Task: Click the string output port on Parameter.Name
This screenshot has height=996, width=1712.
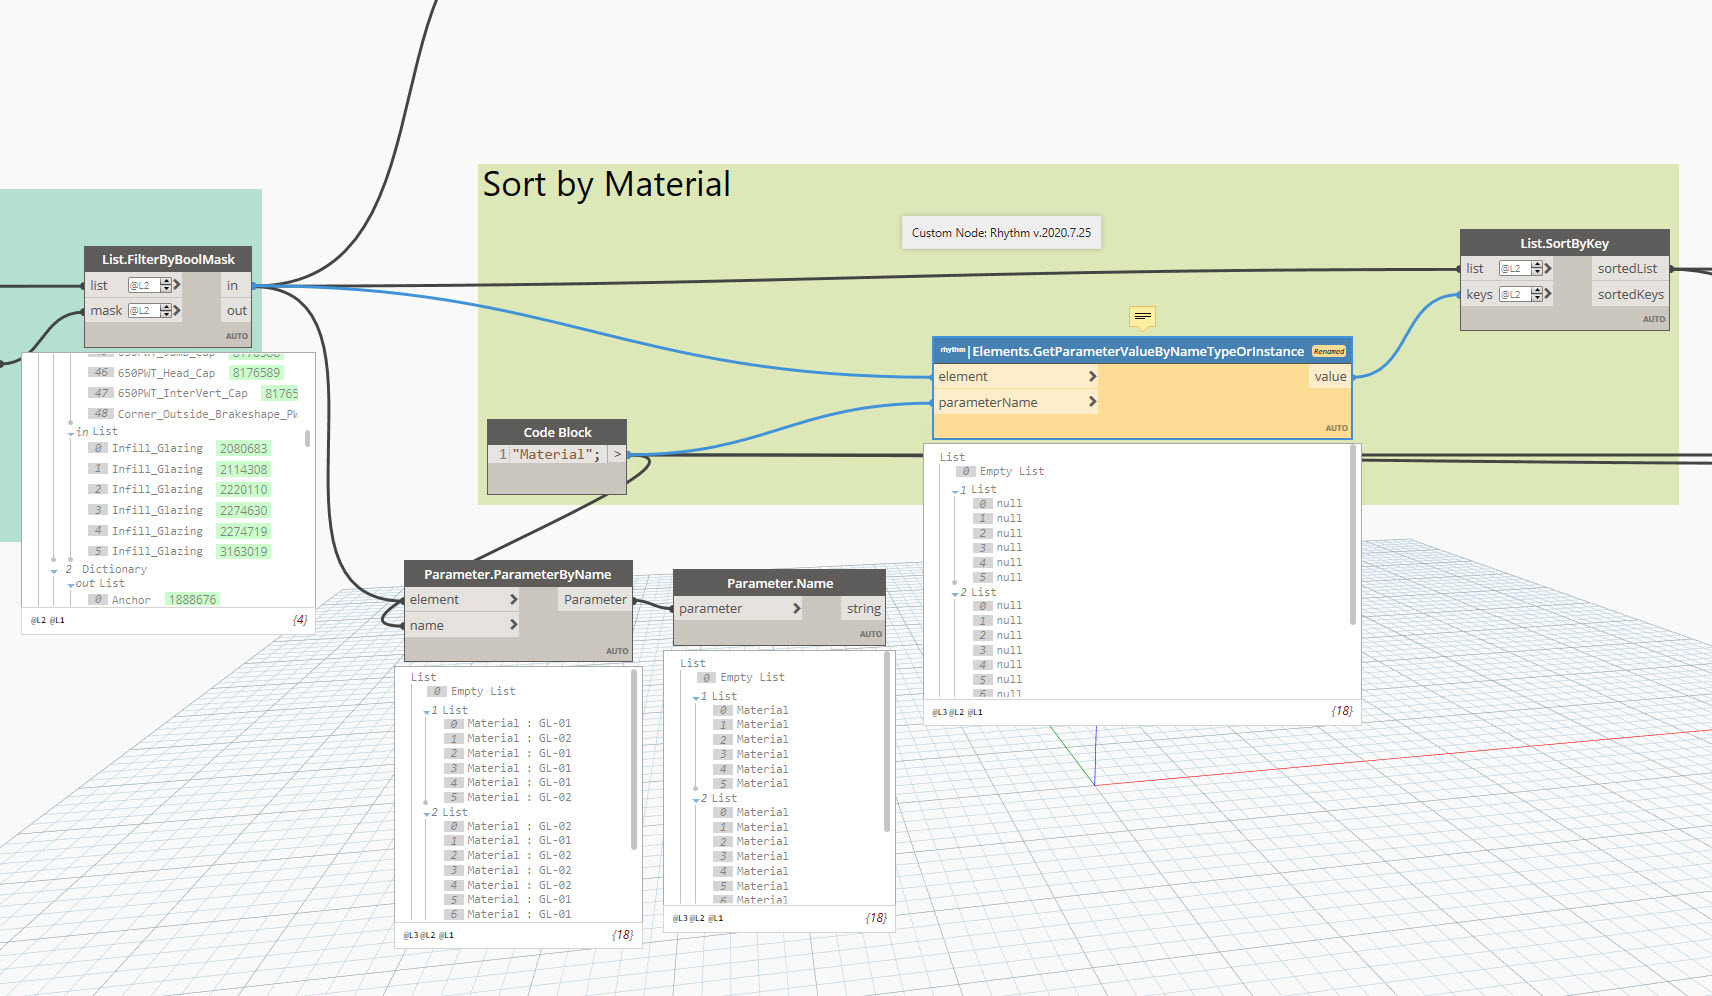Action: (x=863, y=608)
